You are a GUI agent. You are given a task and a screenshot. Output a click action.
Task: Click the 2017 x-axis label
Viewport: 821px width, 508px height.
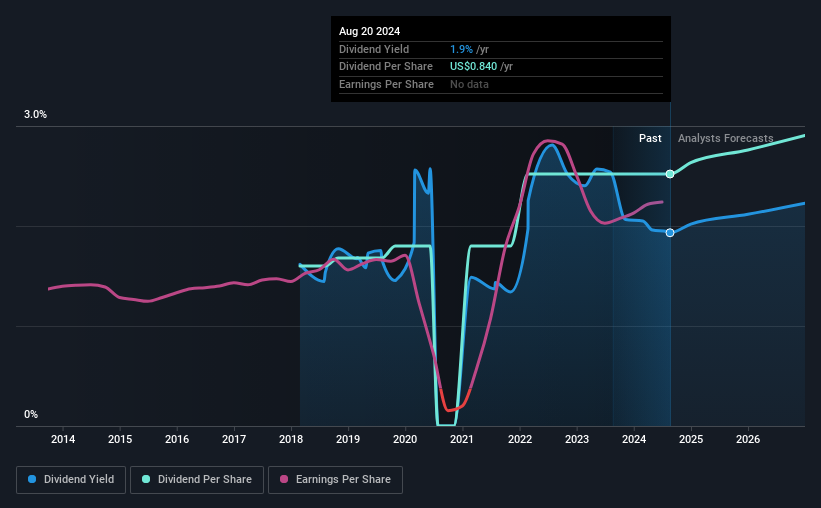click(234, 439)
